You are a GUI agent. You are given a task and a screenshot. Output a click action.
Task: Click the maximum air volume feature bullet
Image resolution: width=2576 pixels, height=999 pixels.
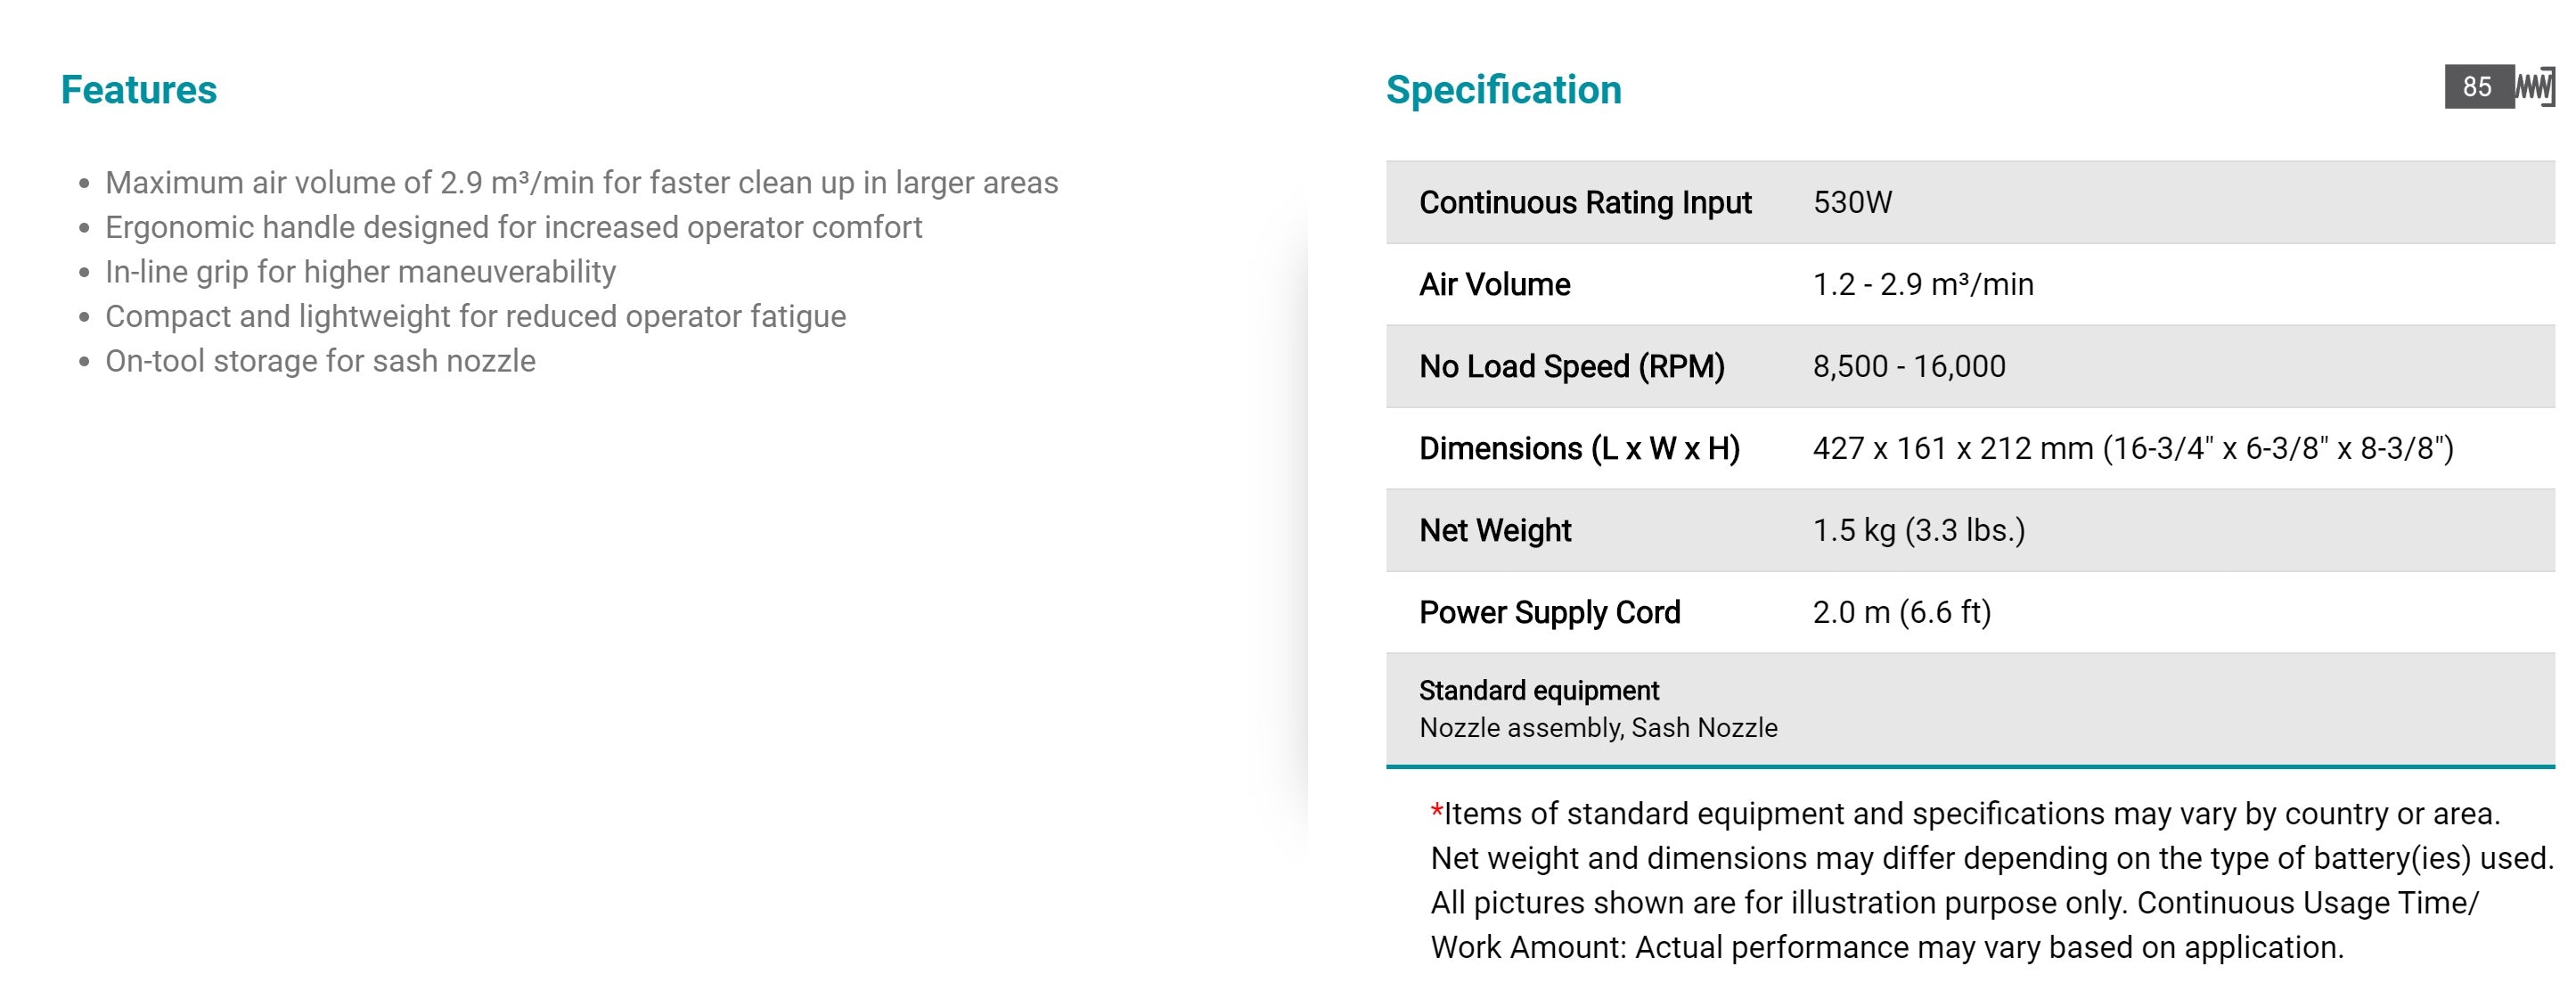coord(581,183)
